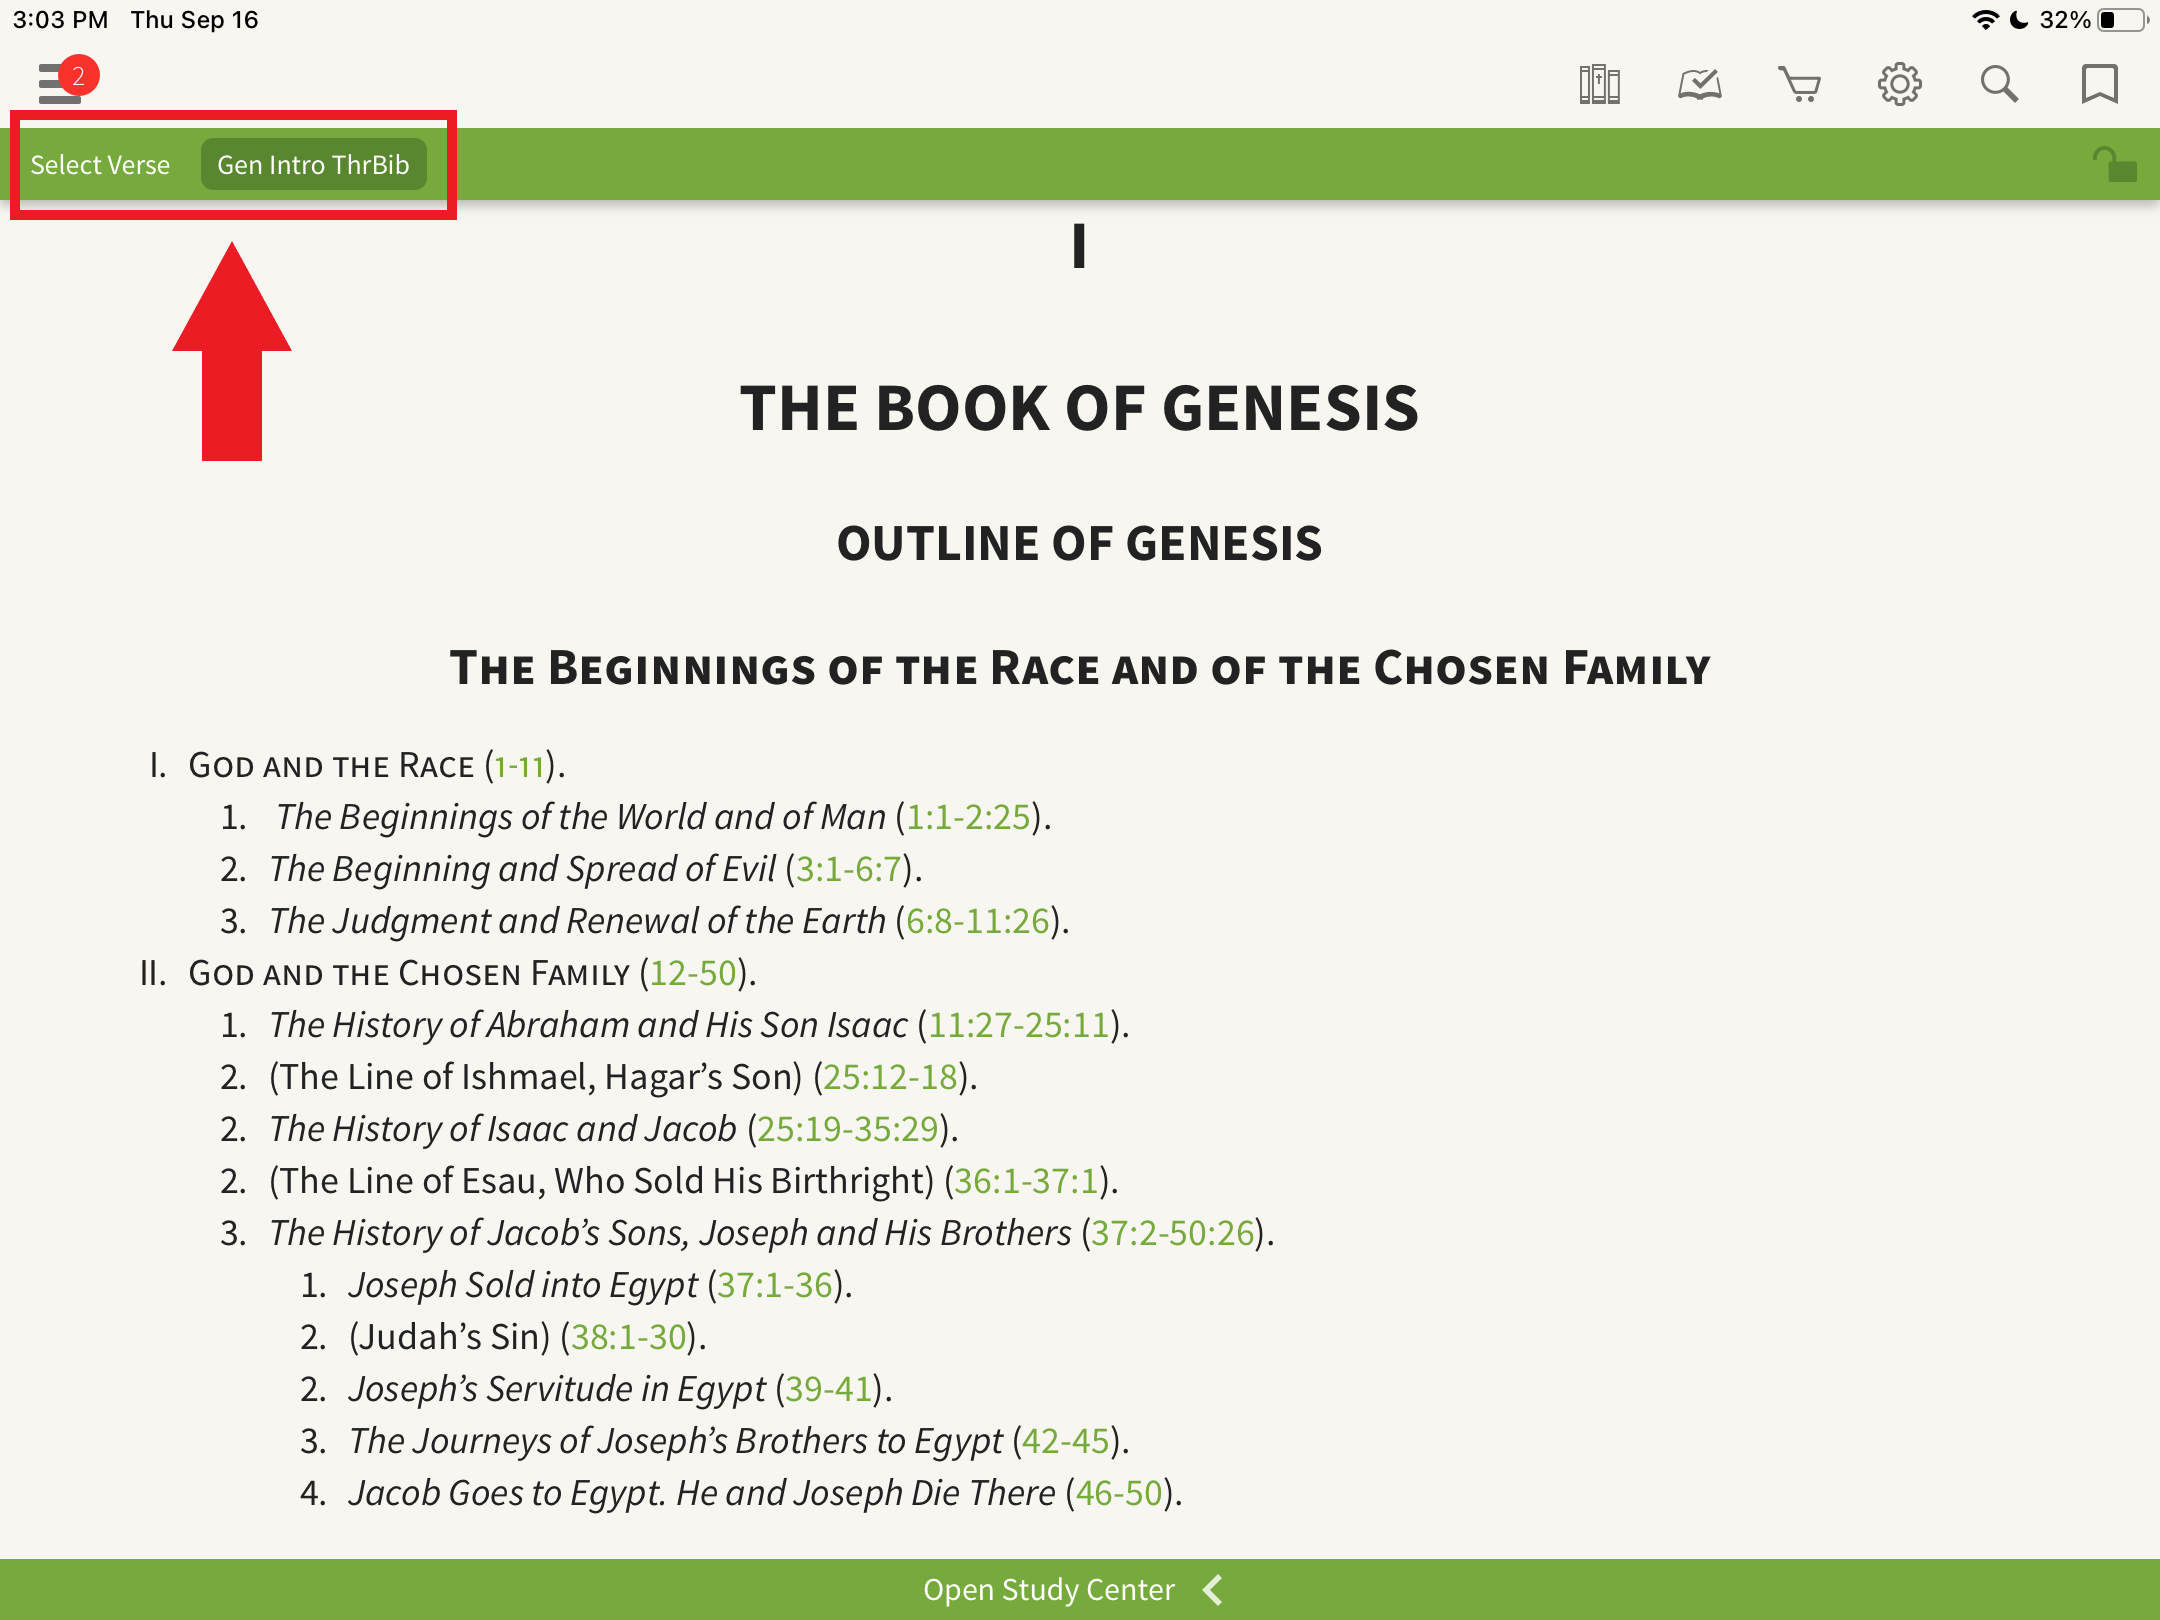This screenshot has width=2160, height=1620.
Task: Open the 46-50 chapter link
Action: click(x=1119, y=1493)
